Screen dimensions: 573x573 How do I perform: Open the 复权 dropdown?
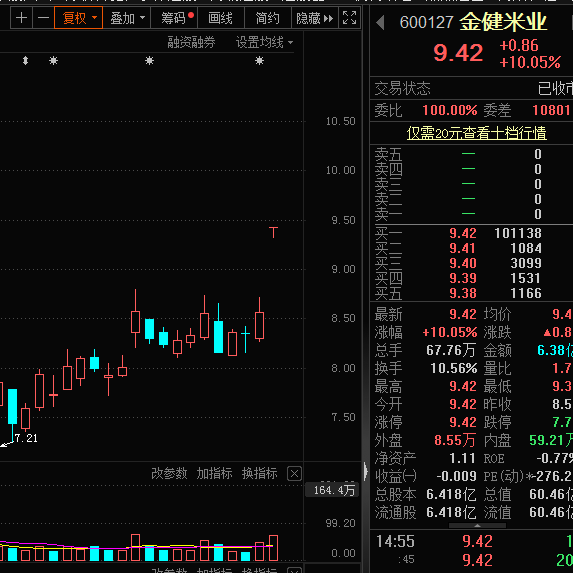79,18
